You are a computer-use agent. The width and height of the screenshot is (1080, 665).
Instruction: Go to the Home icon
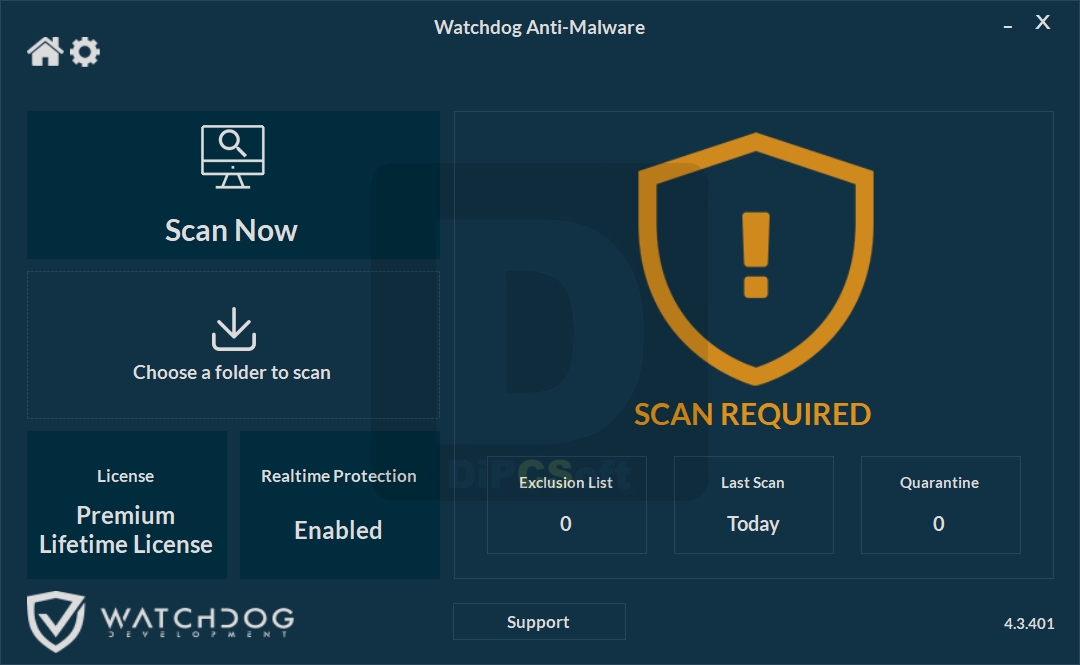pyautogui.click(x=45, y=52)
